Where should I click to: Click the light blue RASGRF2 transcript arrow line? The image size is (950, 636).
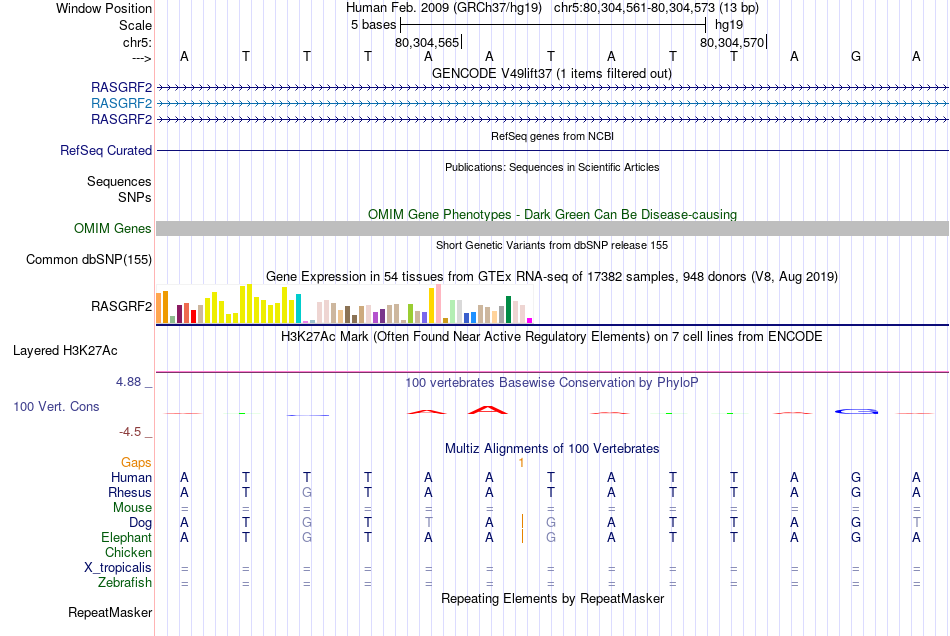click(553, 104)
